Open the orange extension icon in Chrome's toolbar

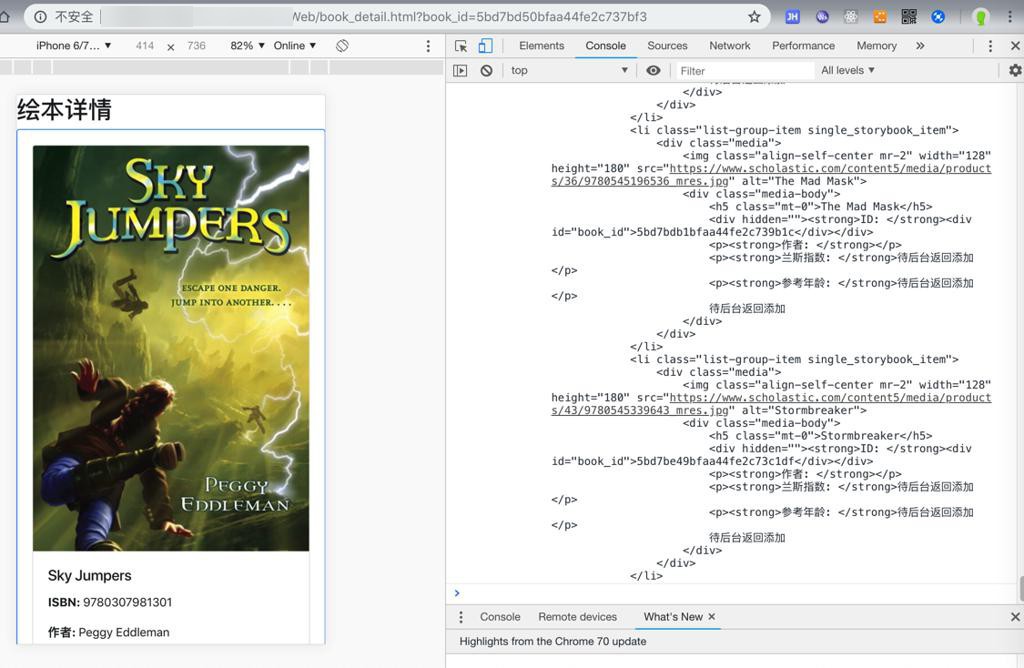click(x=880, y=17)
